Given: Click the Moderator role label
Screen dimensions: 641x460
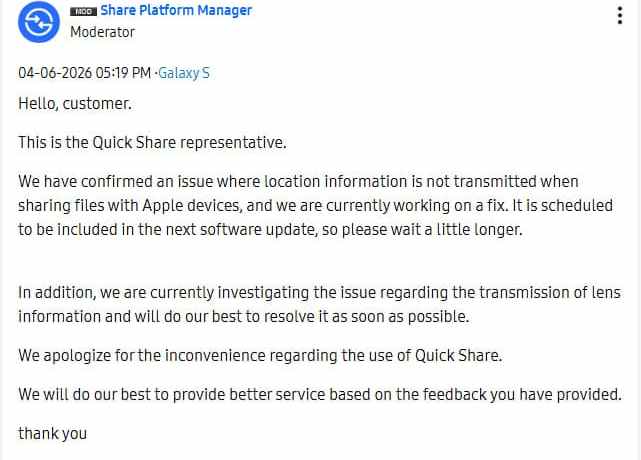Looking at the screenshot, I should click(x=102, y=32).
